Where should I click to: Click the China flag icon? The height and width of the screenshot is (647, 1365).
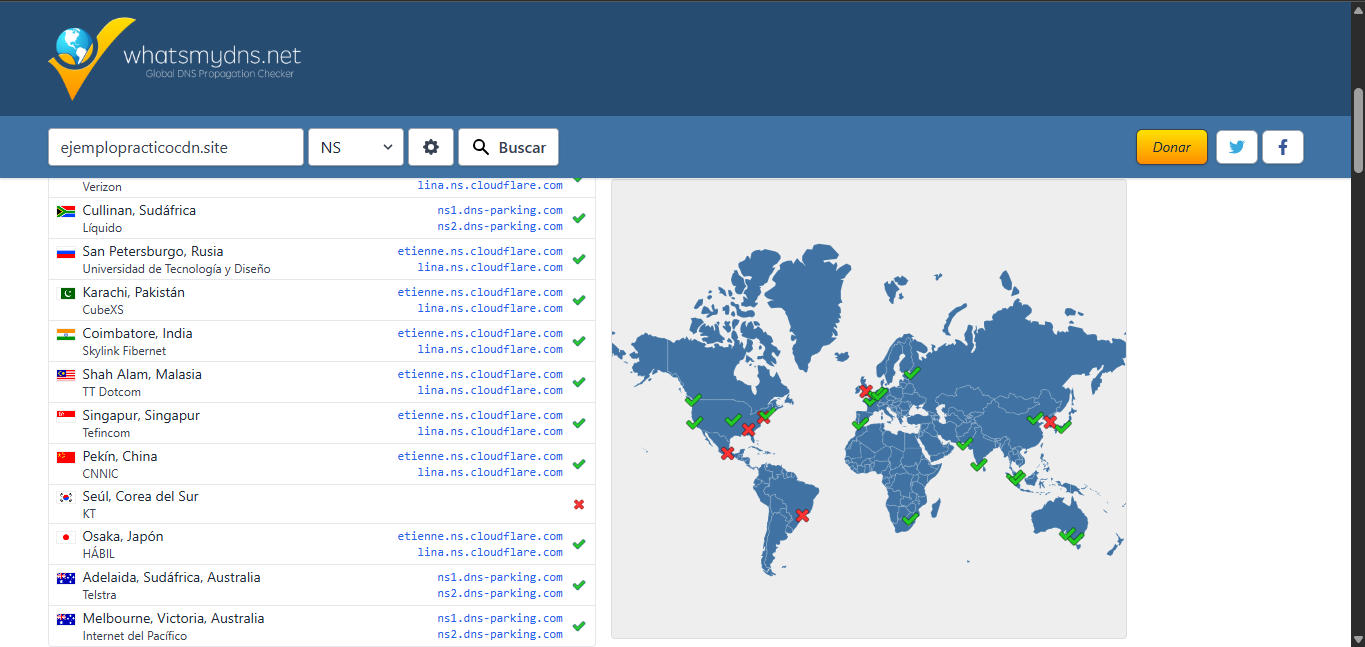(66, 457)
